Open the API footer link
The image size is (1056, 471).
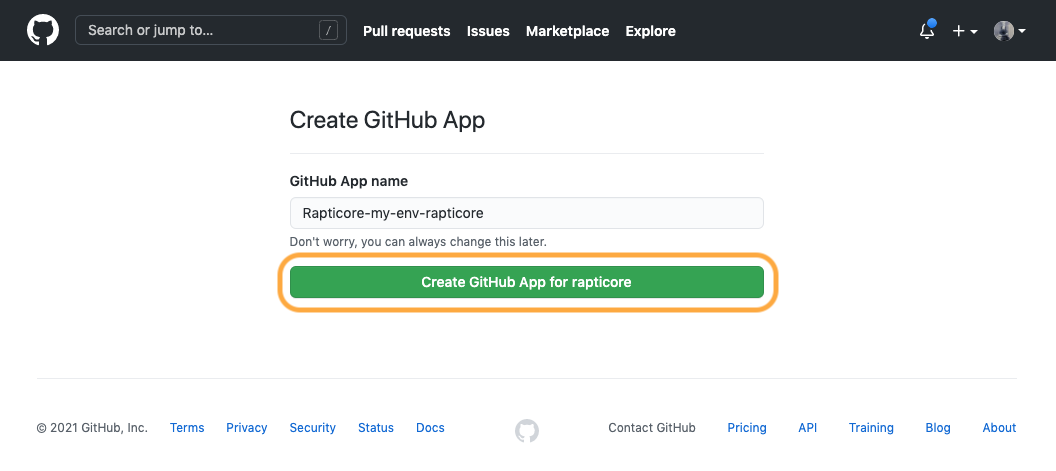807,428
